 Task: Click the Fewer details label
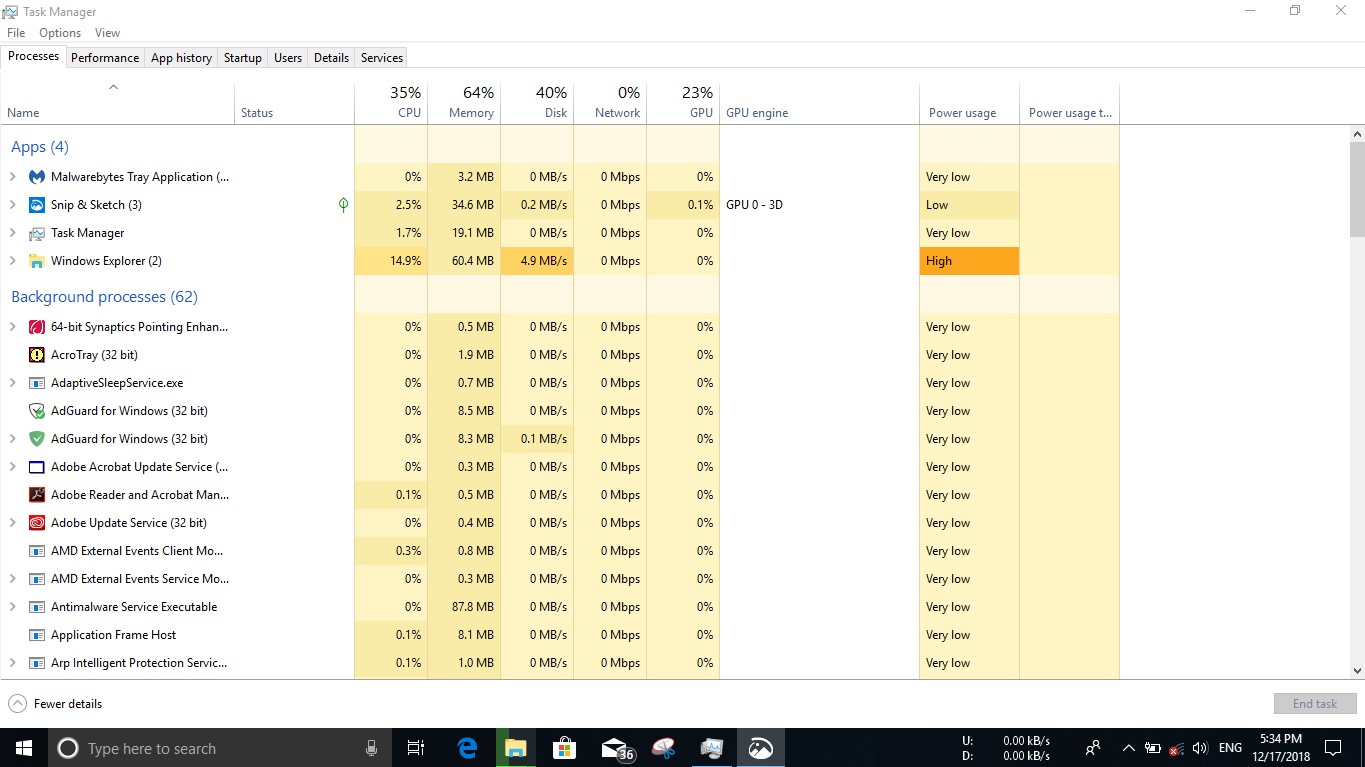tap(68, 704)
